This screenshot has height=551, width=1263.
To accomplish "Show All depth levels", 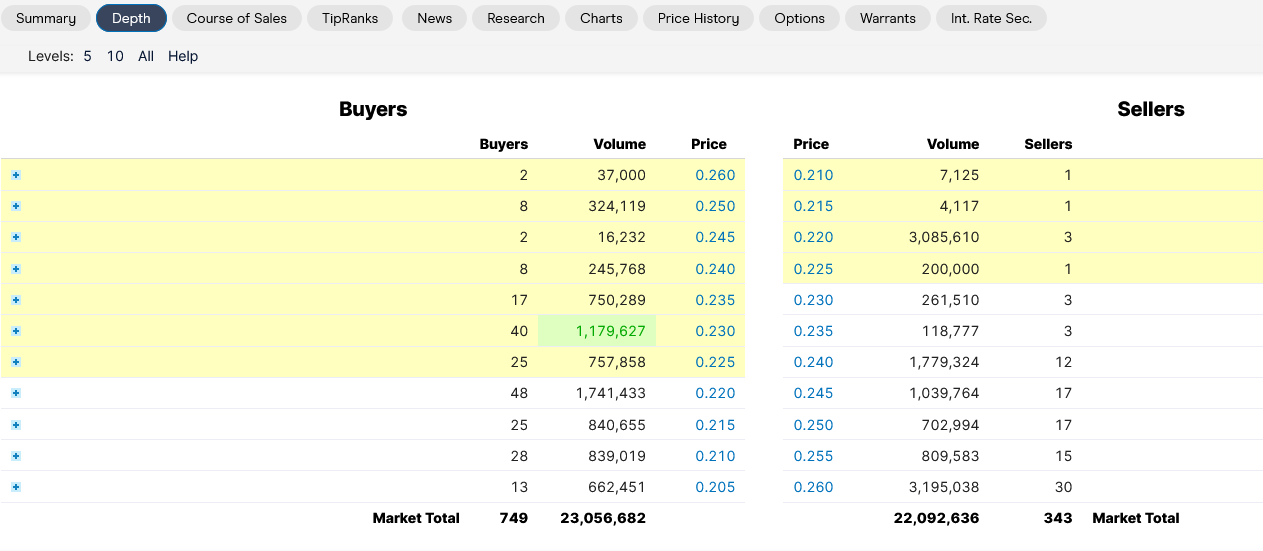I will tap(146, 56).
